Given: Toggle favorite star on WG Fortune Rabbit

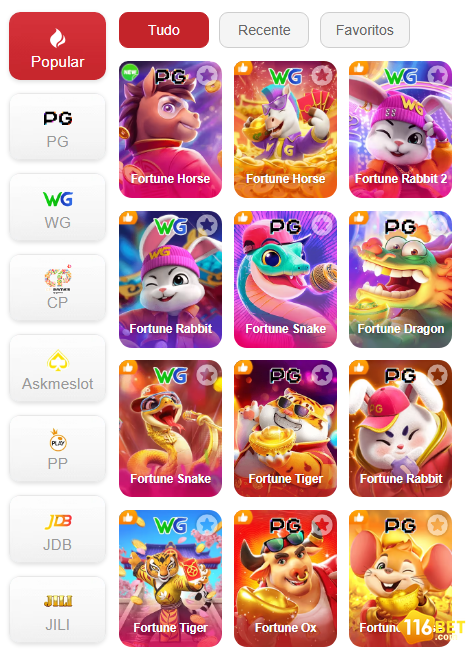Looking at the screenshot, I should pos(207,225).
